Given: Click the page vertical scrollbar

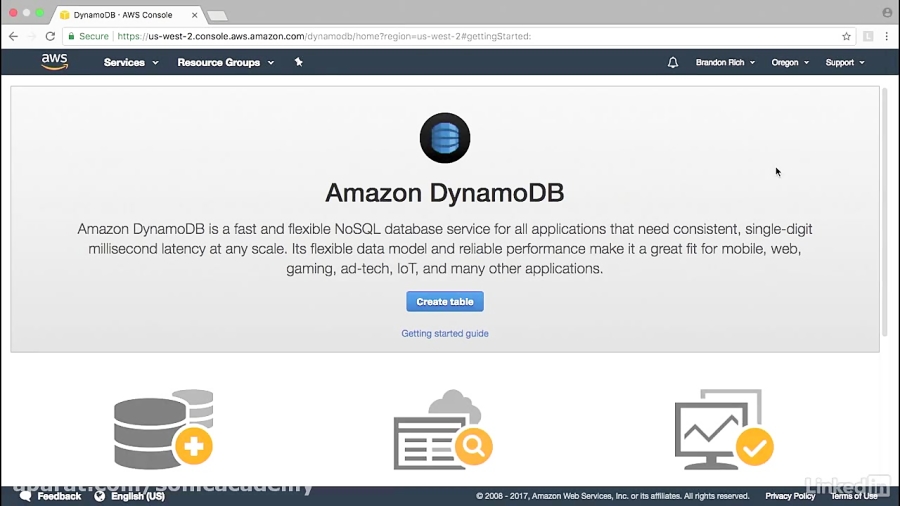Looking at the screenshot, I should tap(885, 212).
